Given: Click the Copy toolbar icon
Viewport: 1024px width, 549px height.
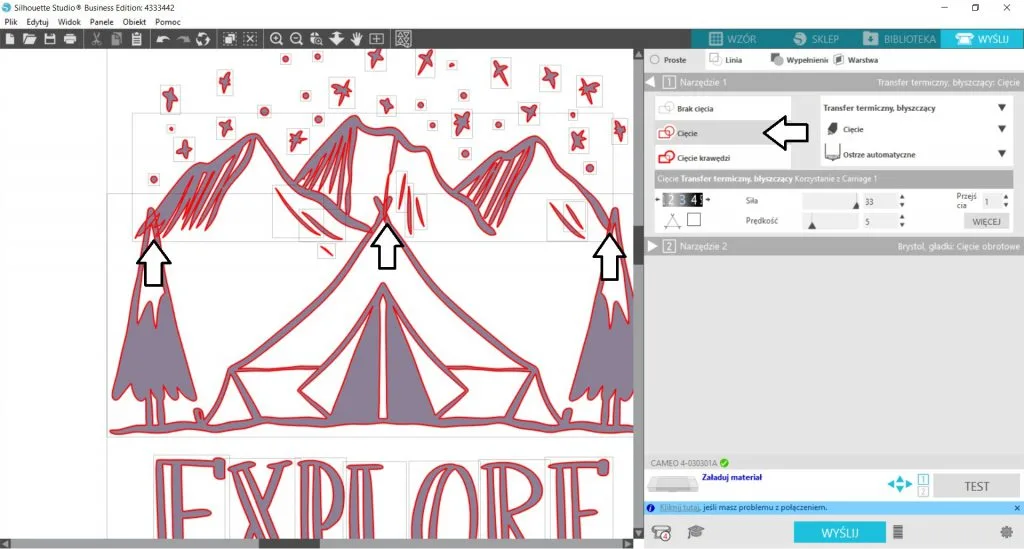Looking at the screenshot, I should pos(116,39).
